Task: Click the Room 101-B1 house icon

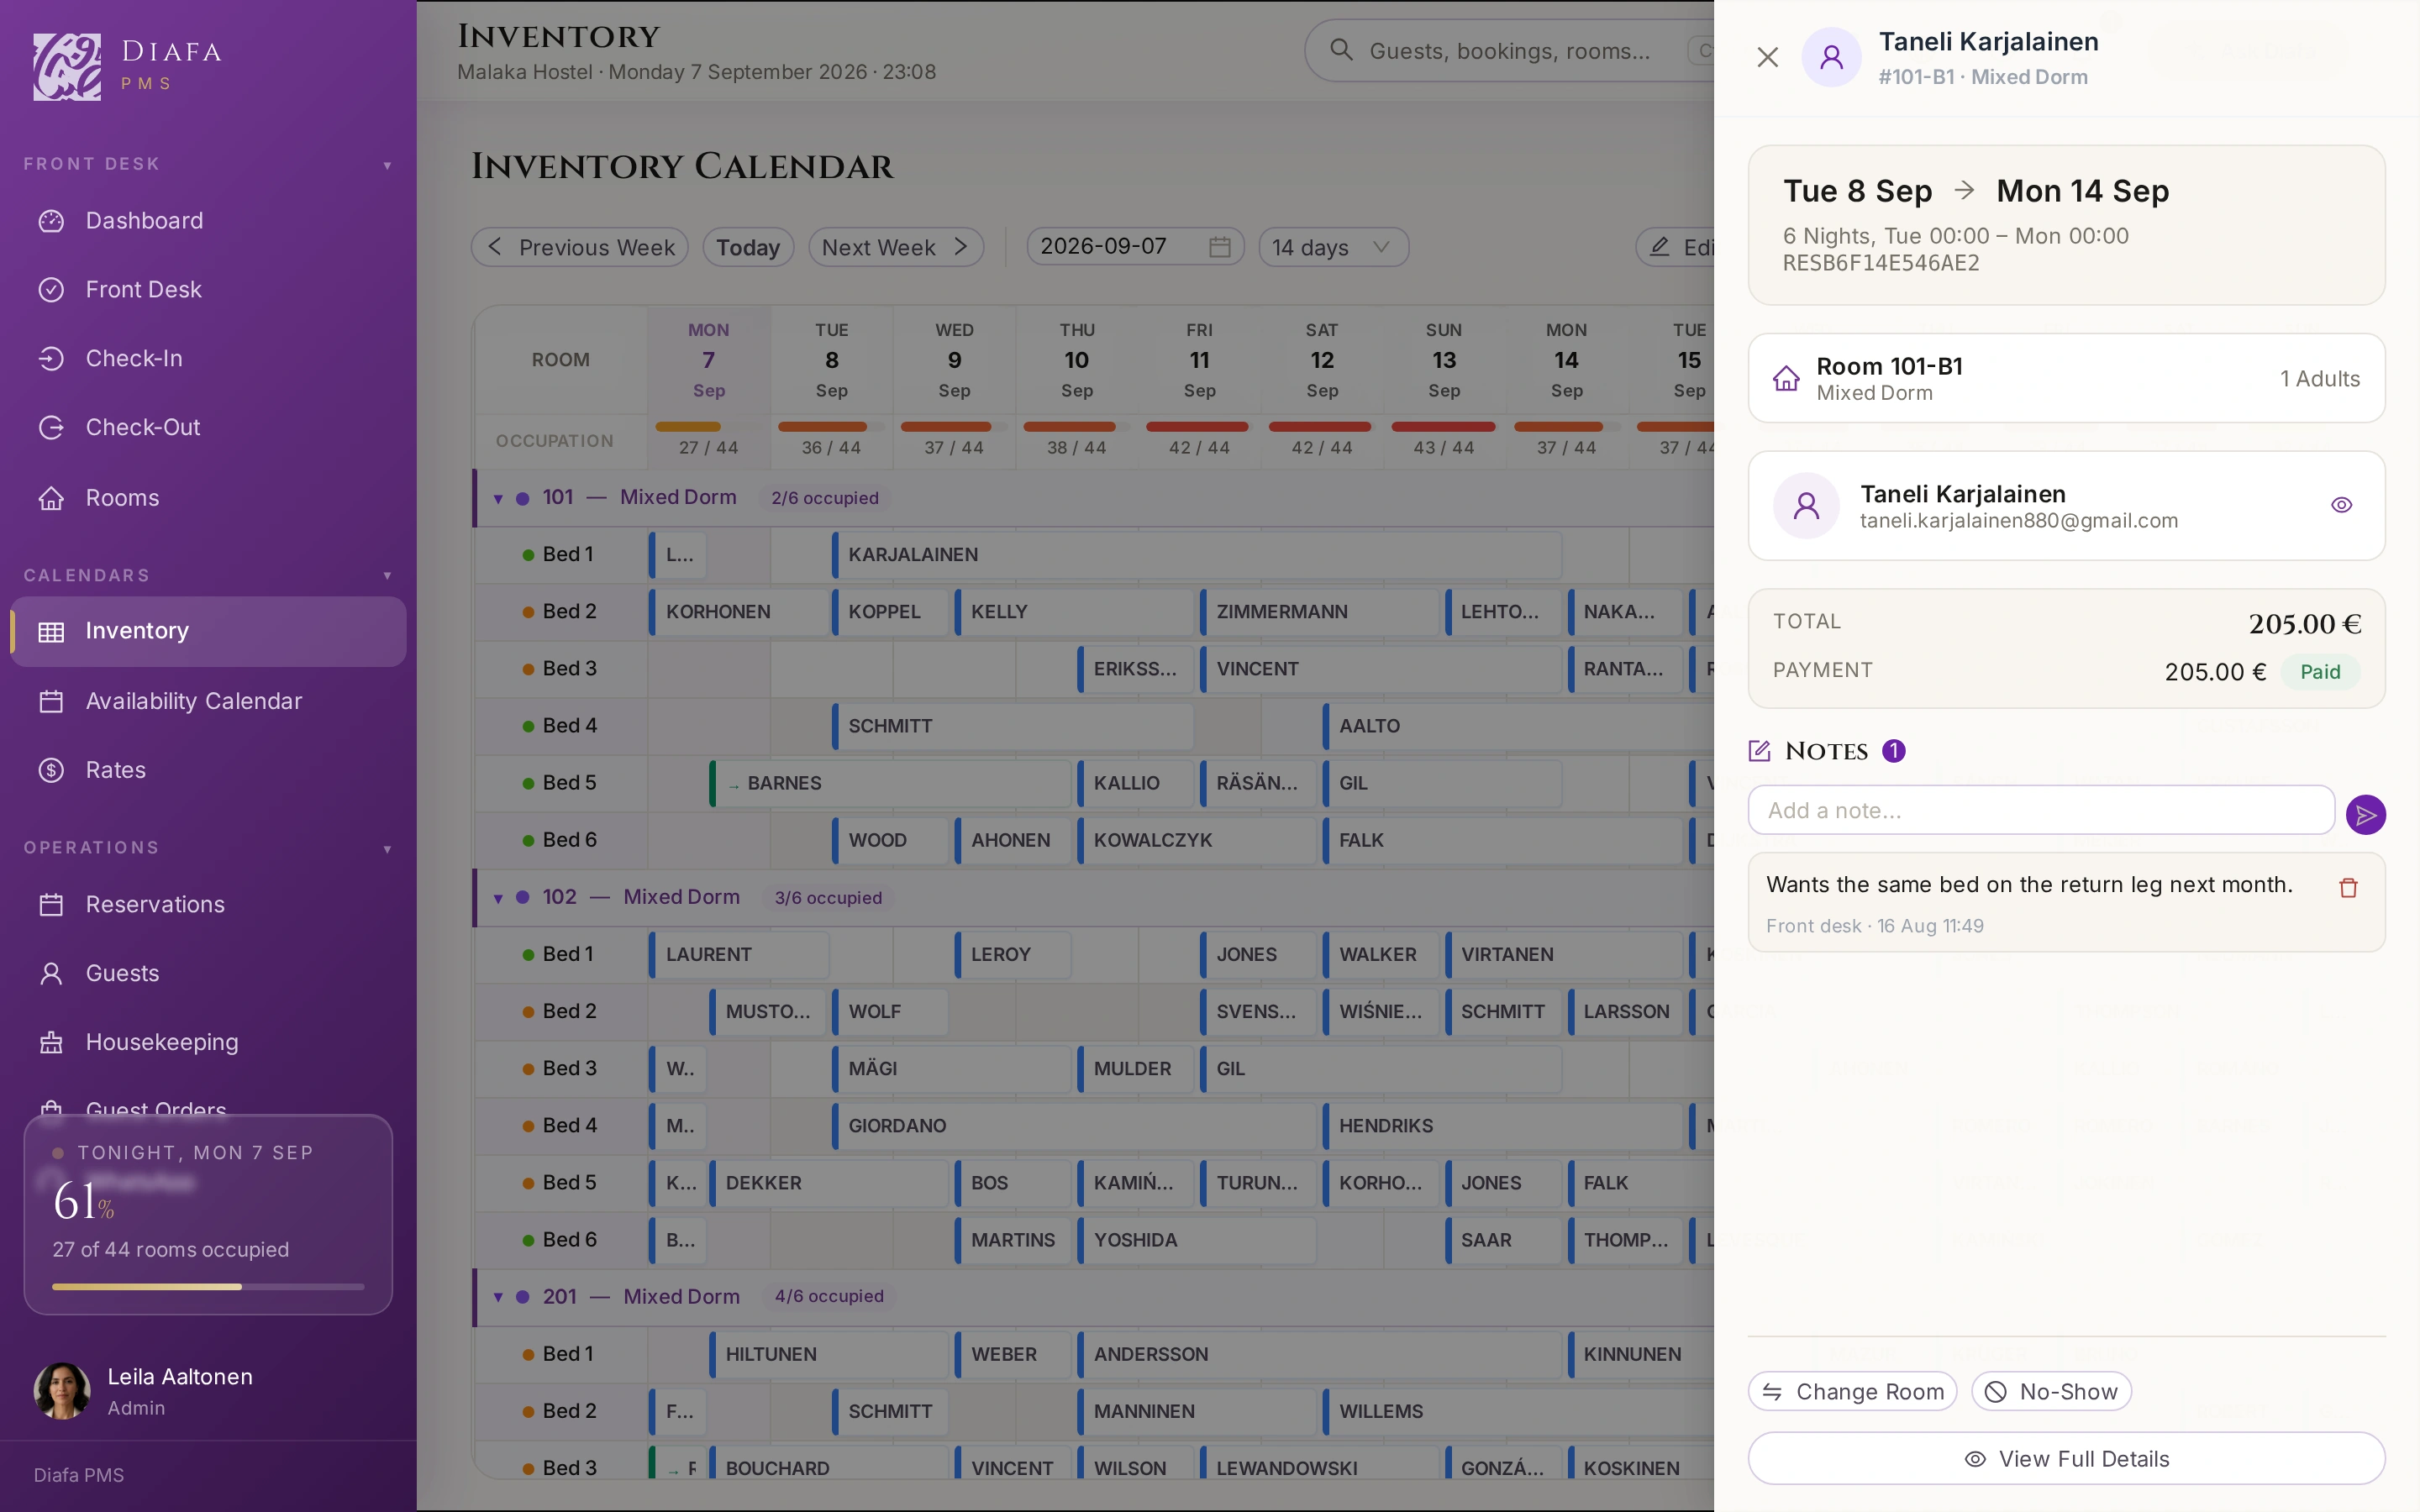Action: (x=1786, y=379)
